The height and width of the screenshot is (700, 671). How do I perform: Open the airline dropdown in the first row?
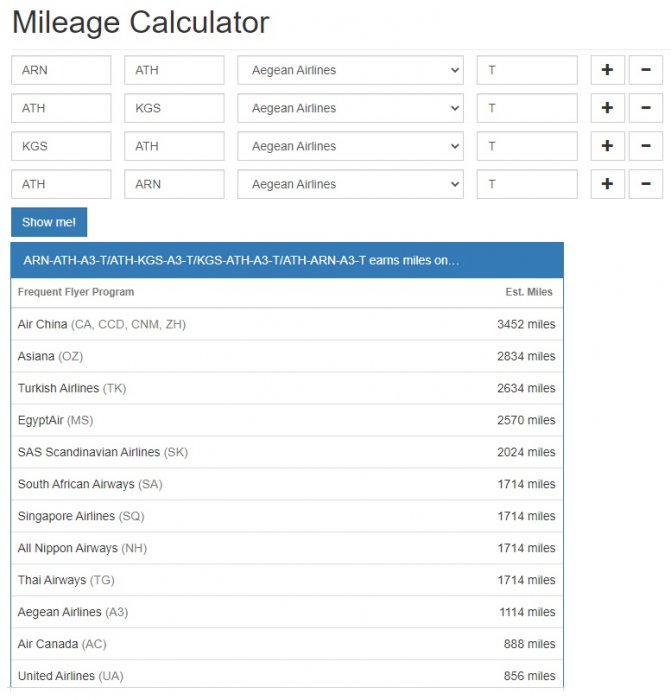(x=350, y=70)
